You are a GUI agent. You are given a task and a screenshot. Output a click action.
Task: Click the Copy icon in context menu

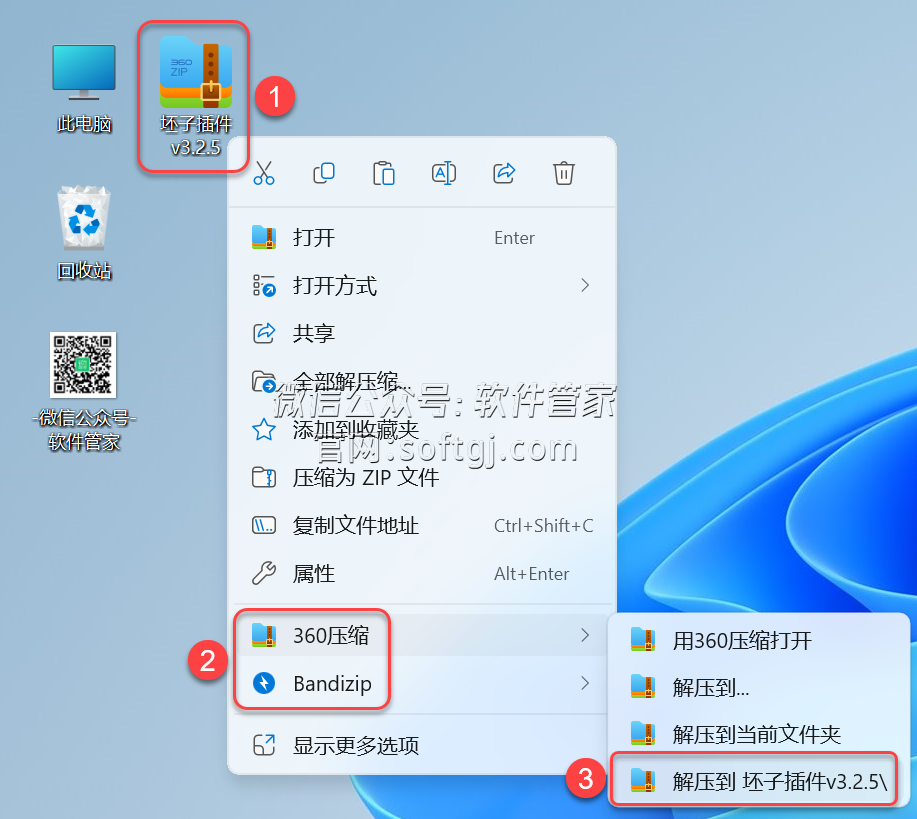[x=324, y=173]
